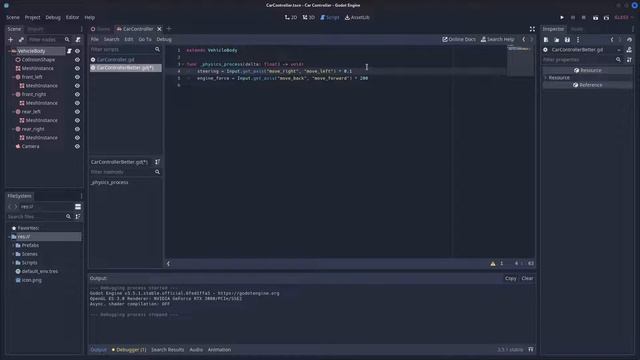Collapse the front_left node
This screenshot has width=640, height=360.
click(x=13, y=77)
